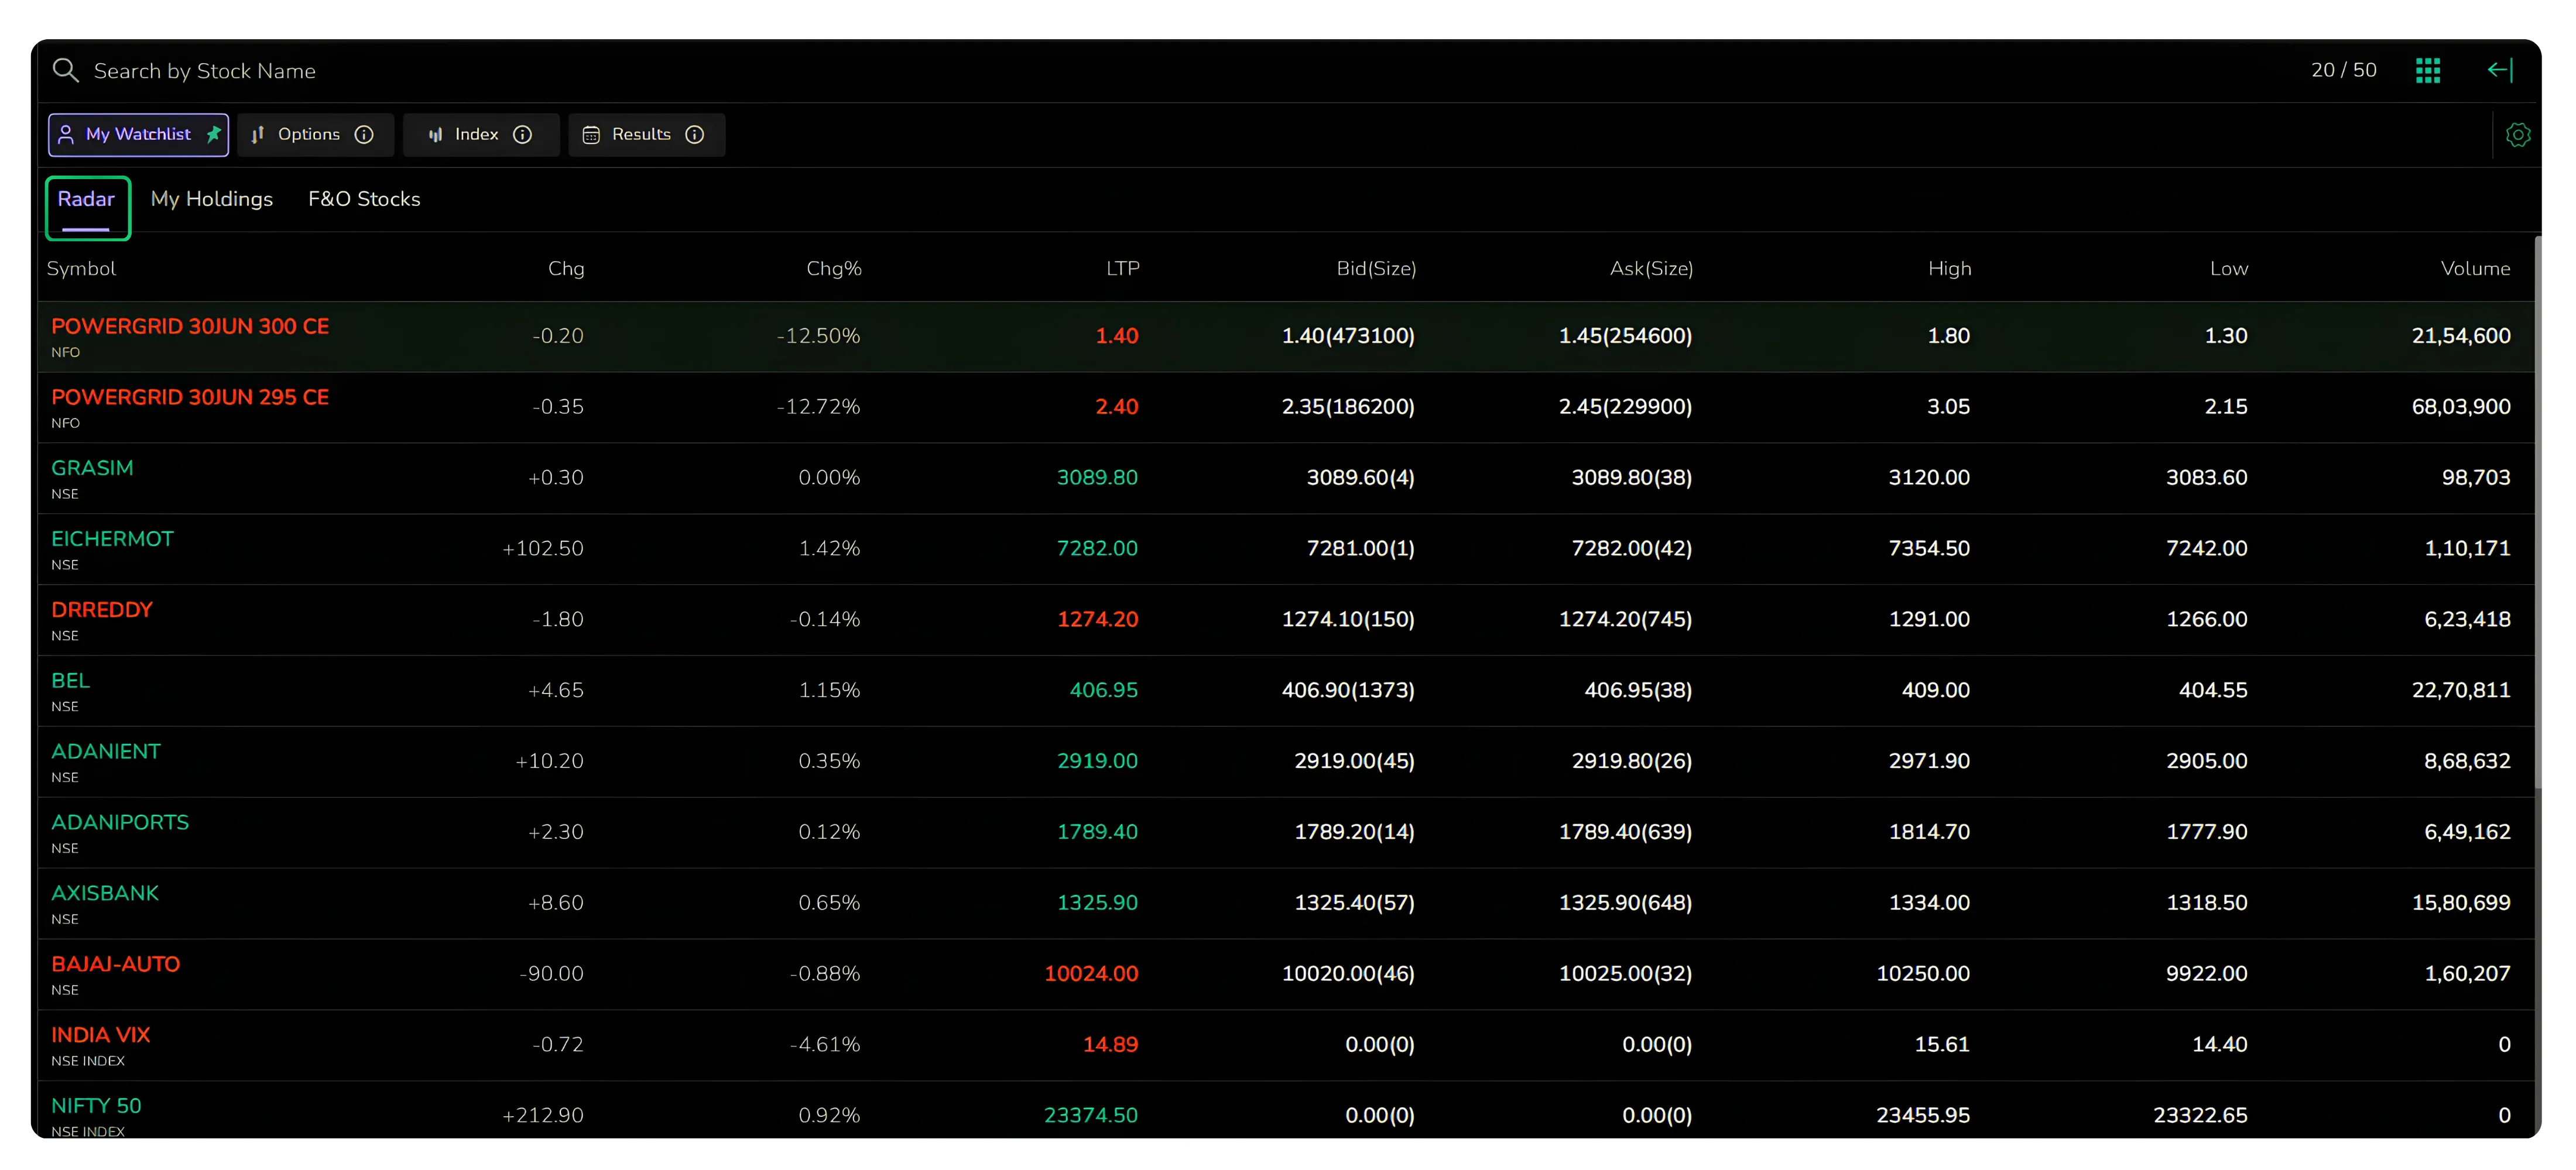Select the My Watchlist tab
2576x1170 pixels.
(x=139, y=135)
